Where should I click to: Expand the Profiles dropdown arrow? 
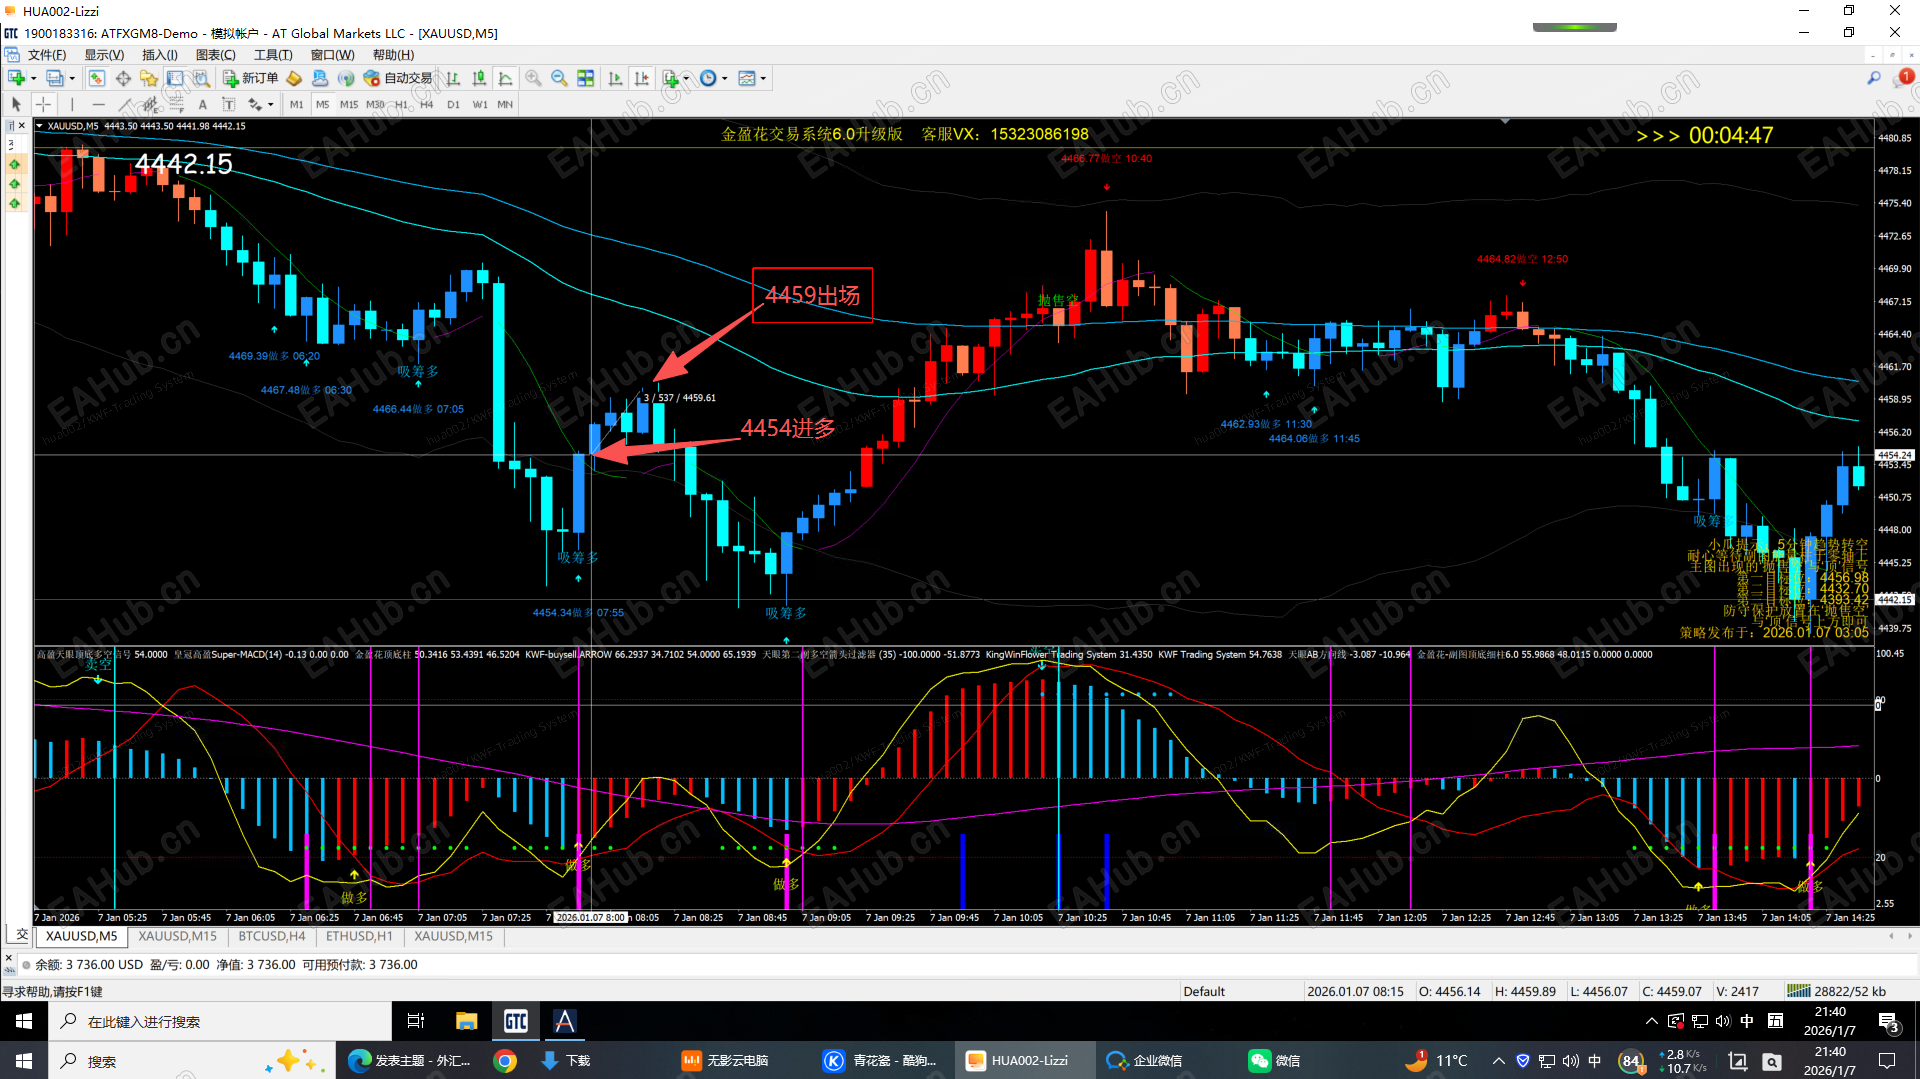tap(72, 78)
